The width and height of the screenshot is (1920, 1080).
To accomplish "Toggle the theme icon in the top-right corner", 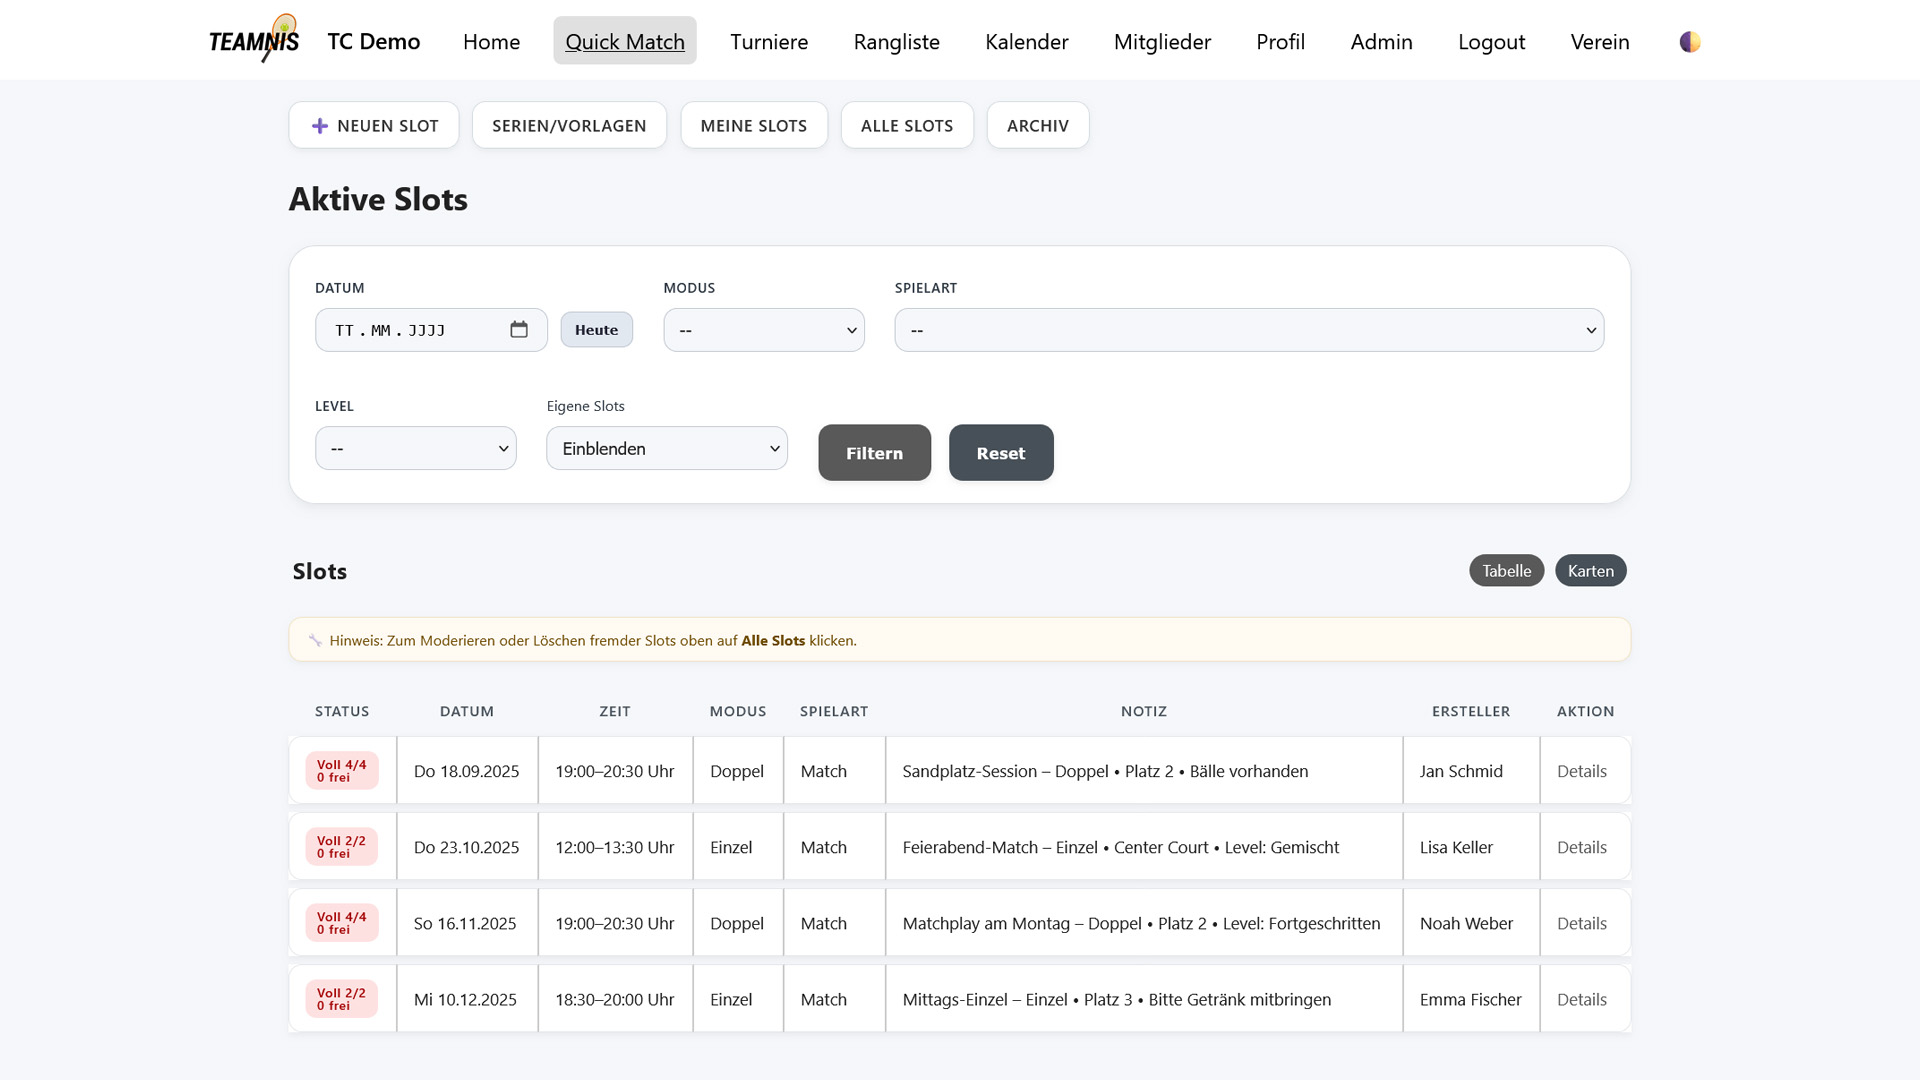I will (x=1689, y=42).
